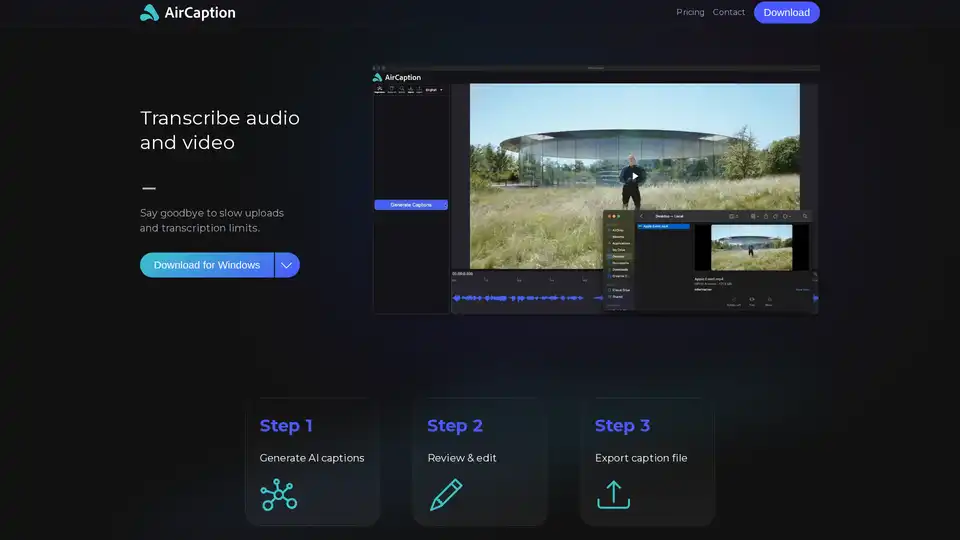Click the blue Download button in header
Viewport: 960px width, 540px height.
[786, 13]
